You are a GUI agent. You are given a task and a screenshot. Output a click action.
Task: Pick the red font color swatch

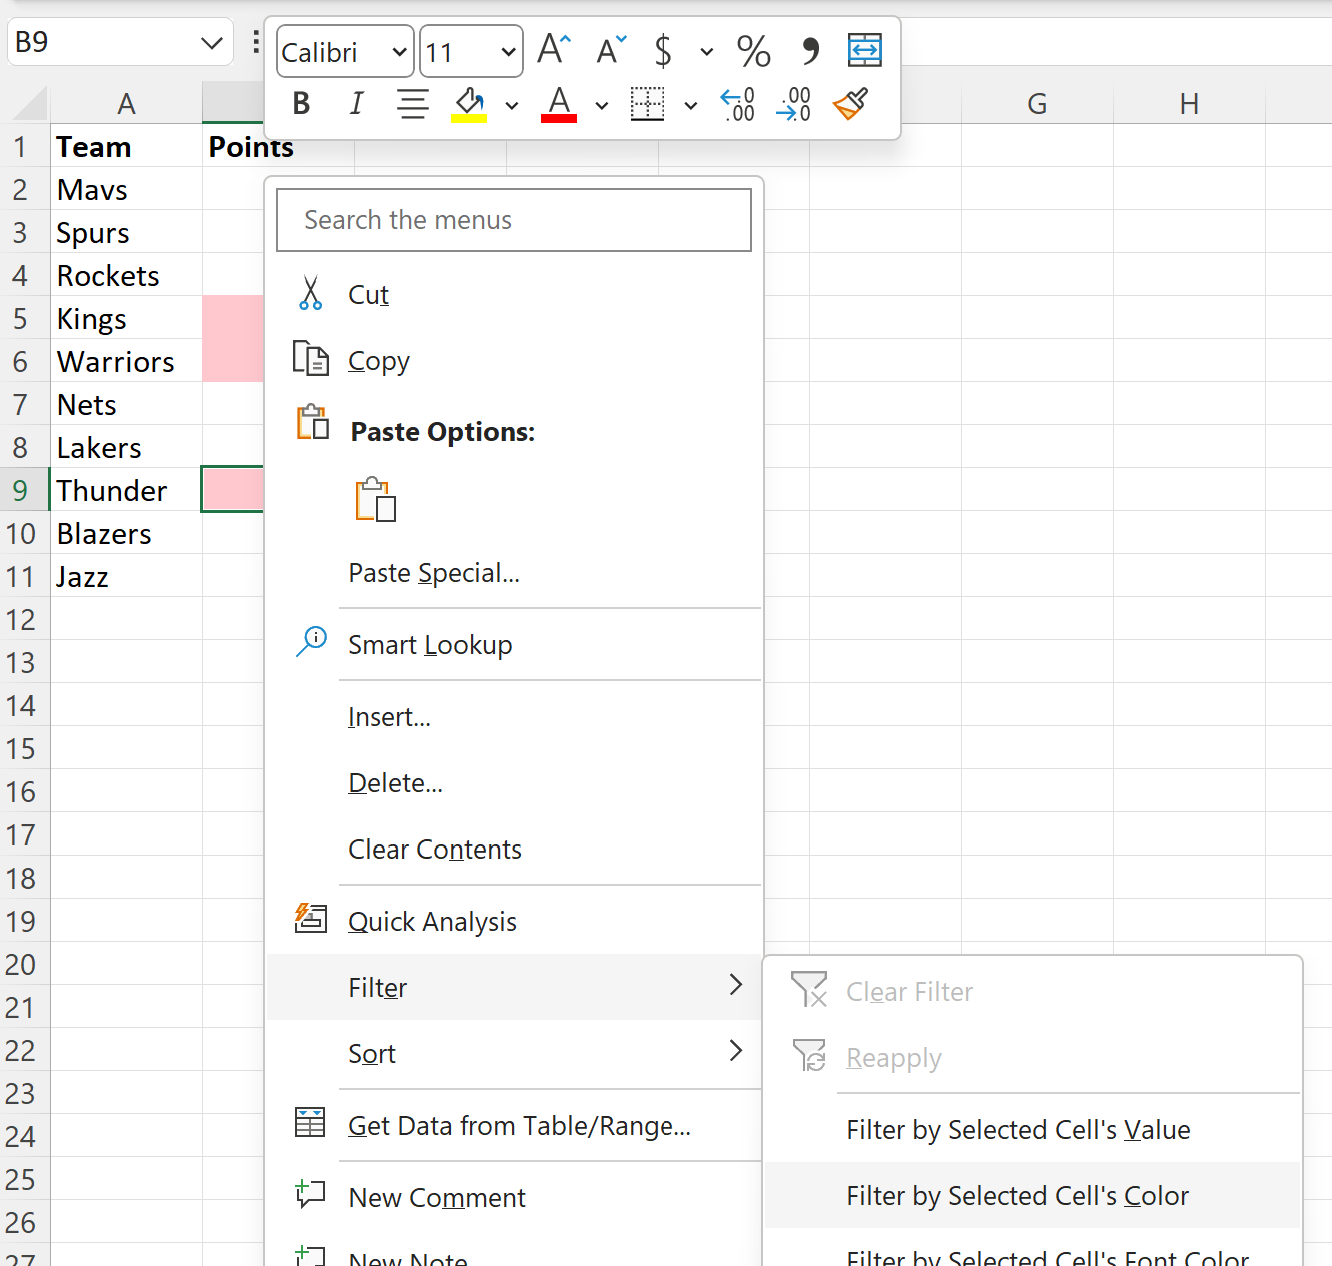(559, 104)
